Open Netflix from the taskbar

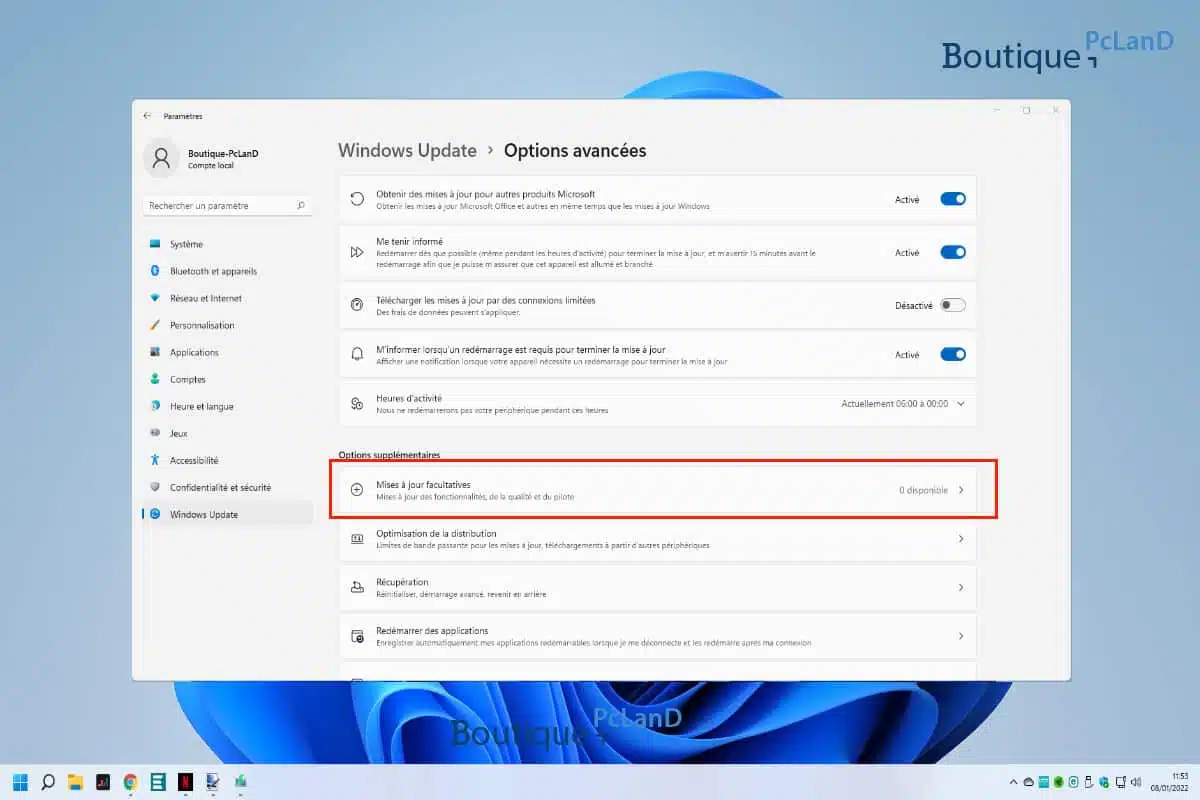tap(185, 782)
